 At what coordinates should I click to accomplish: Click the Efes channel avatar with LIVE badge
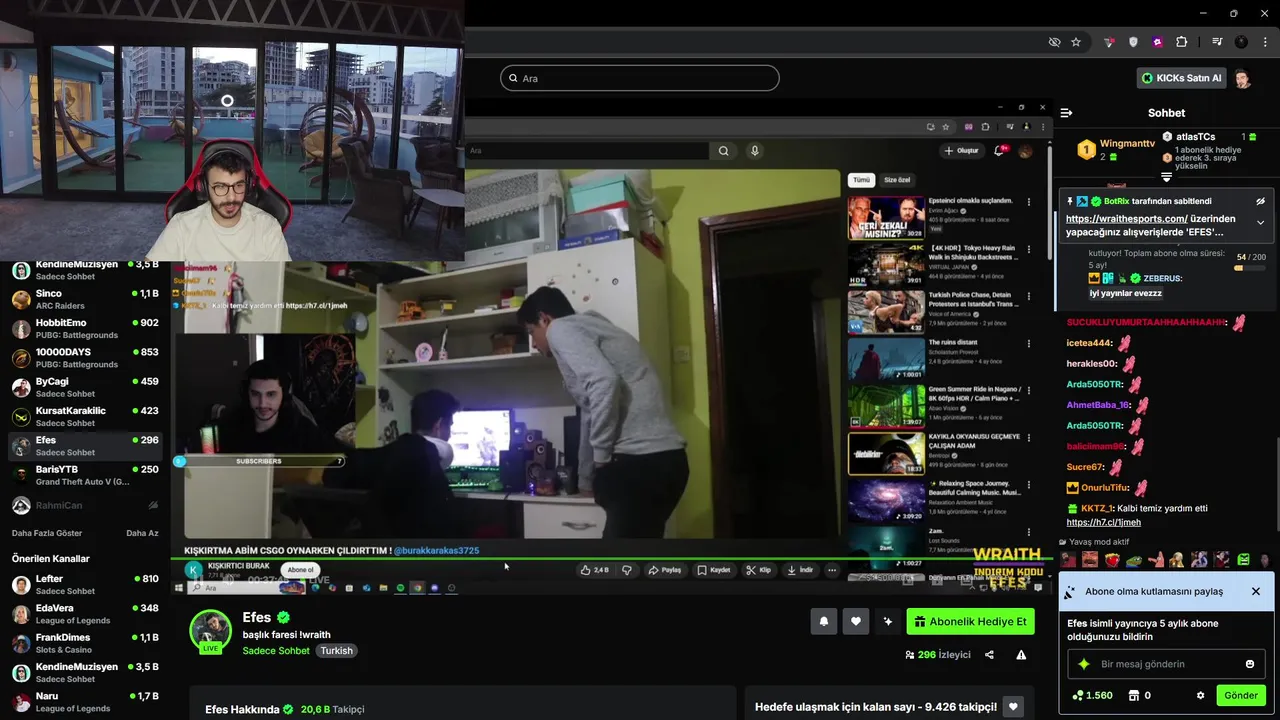(x=210, y=631)
